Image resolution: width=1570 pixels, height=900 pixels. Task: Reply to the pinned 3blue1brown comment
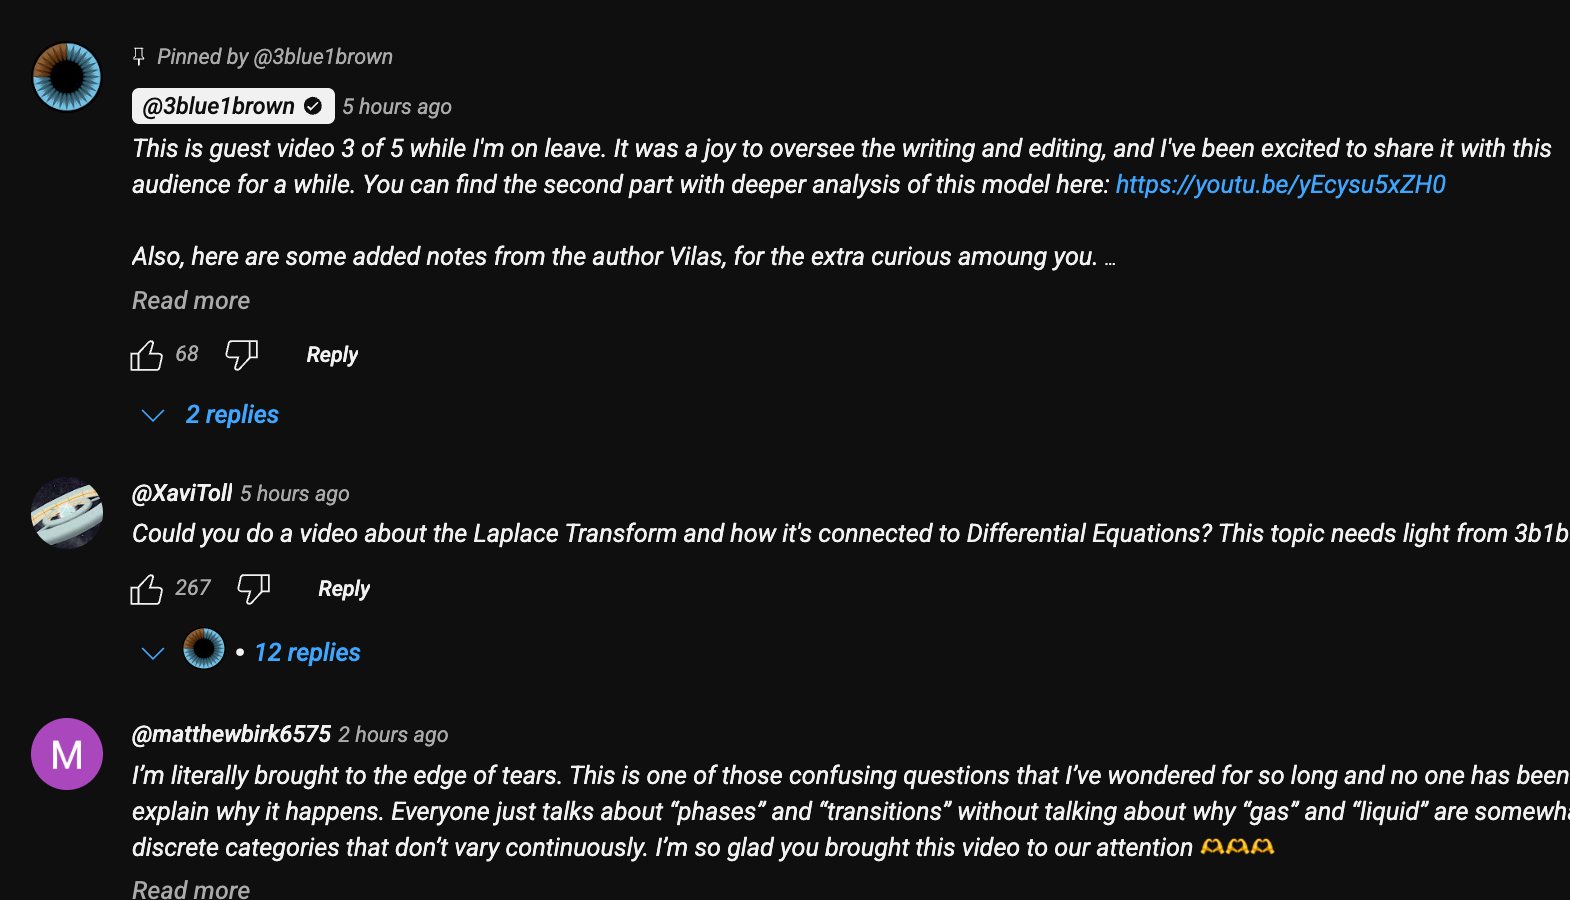point(332,355)
